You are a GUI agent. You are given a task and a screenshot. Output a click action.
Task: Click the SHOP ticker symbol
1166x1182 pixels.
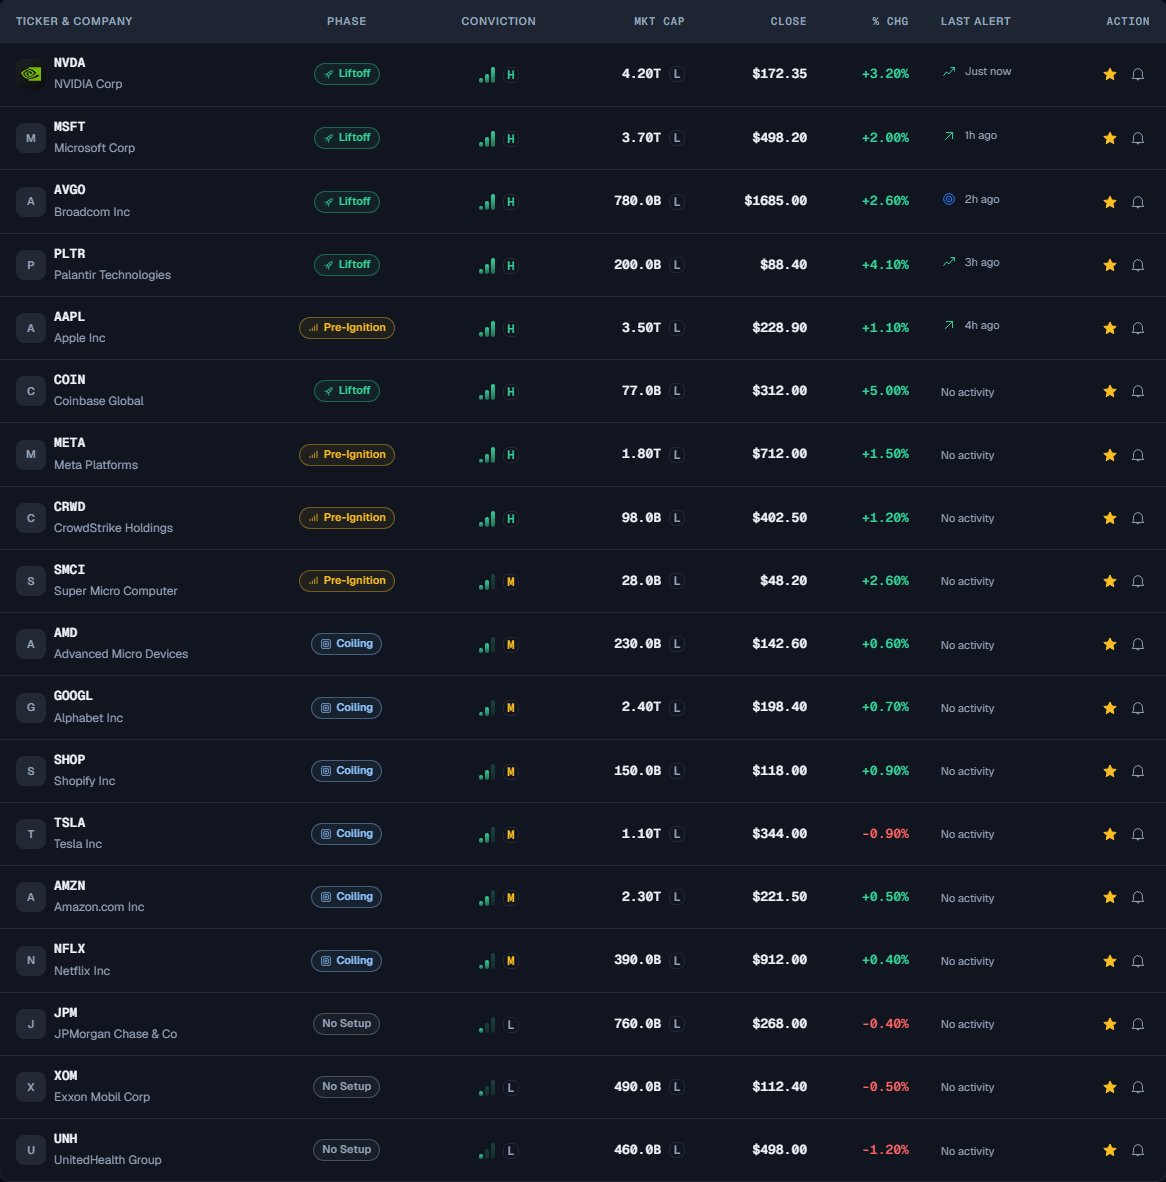(69, 760)
